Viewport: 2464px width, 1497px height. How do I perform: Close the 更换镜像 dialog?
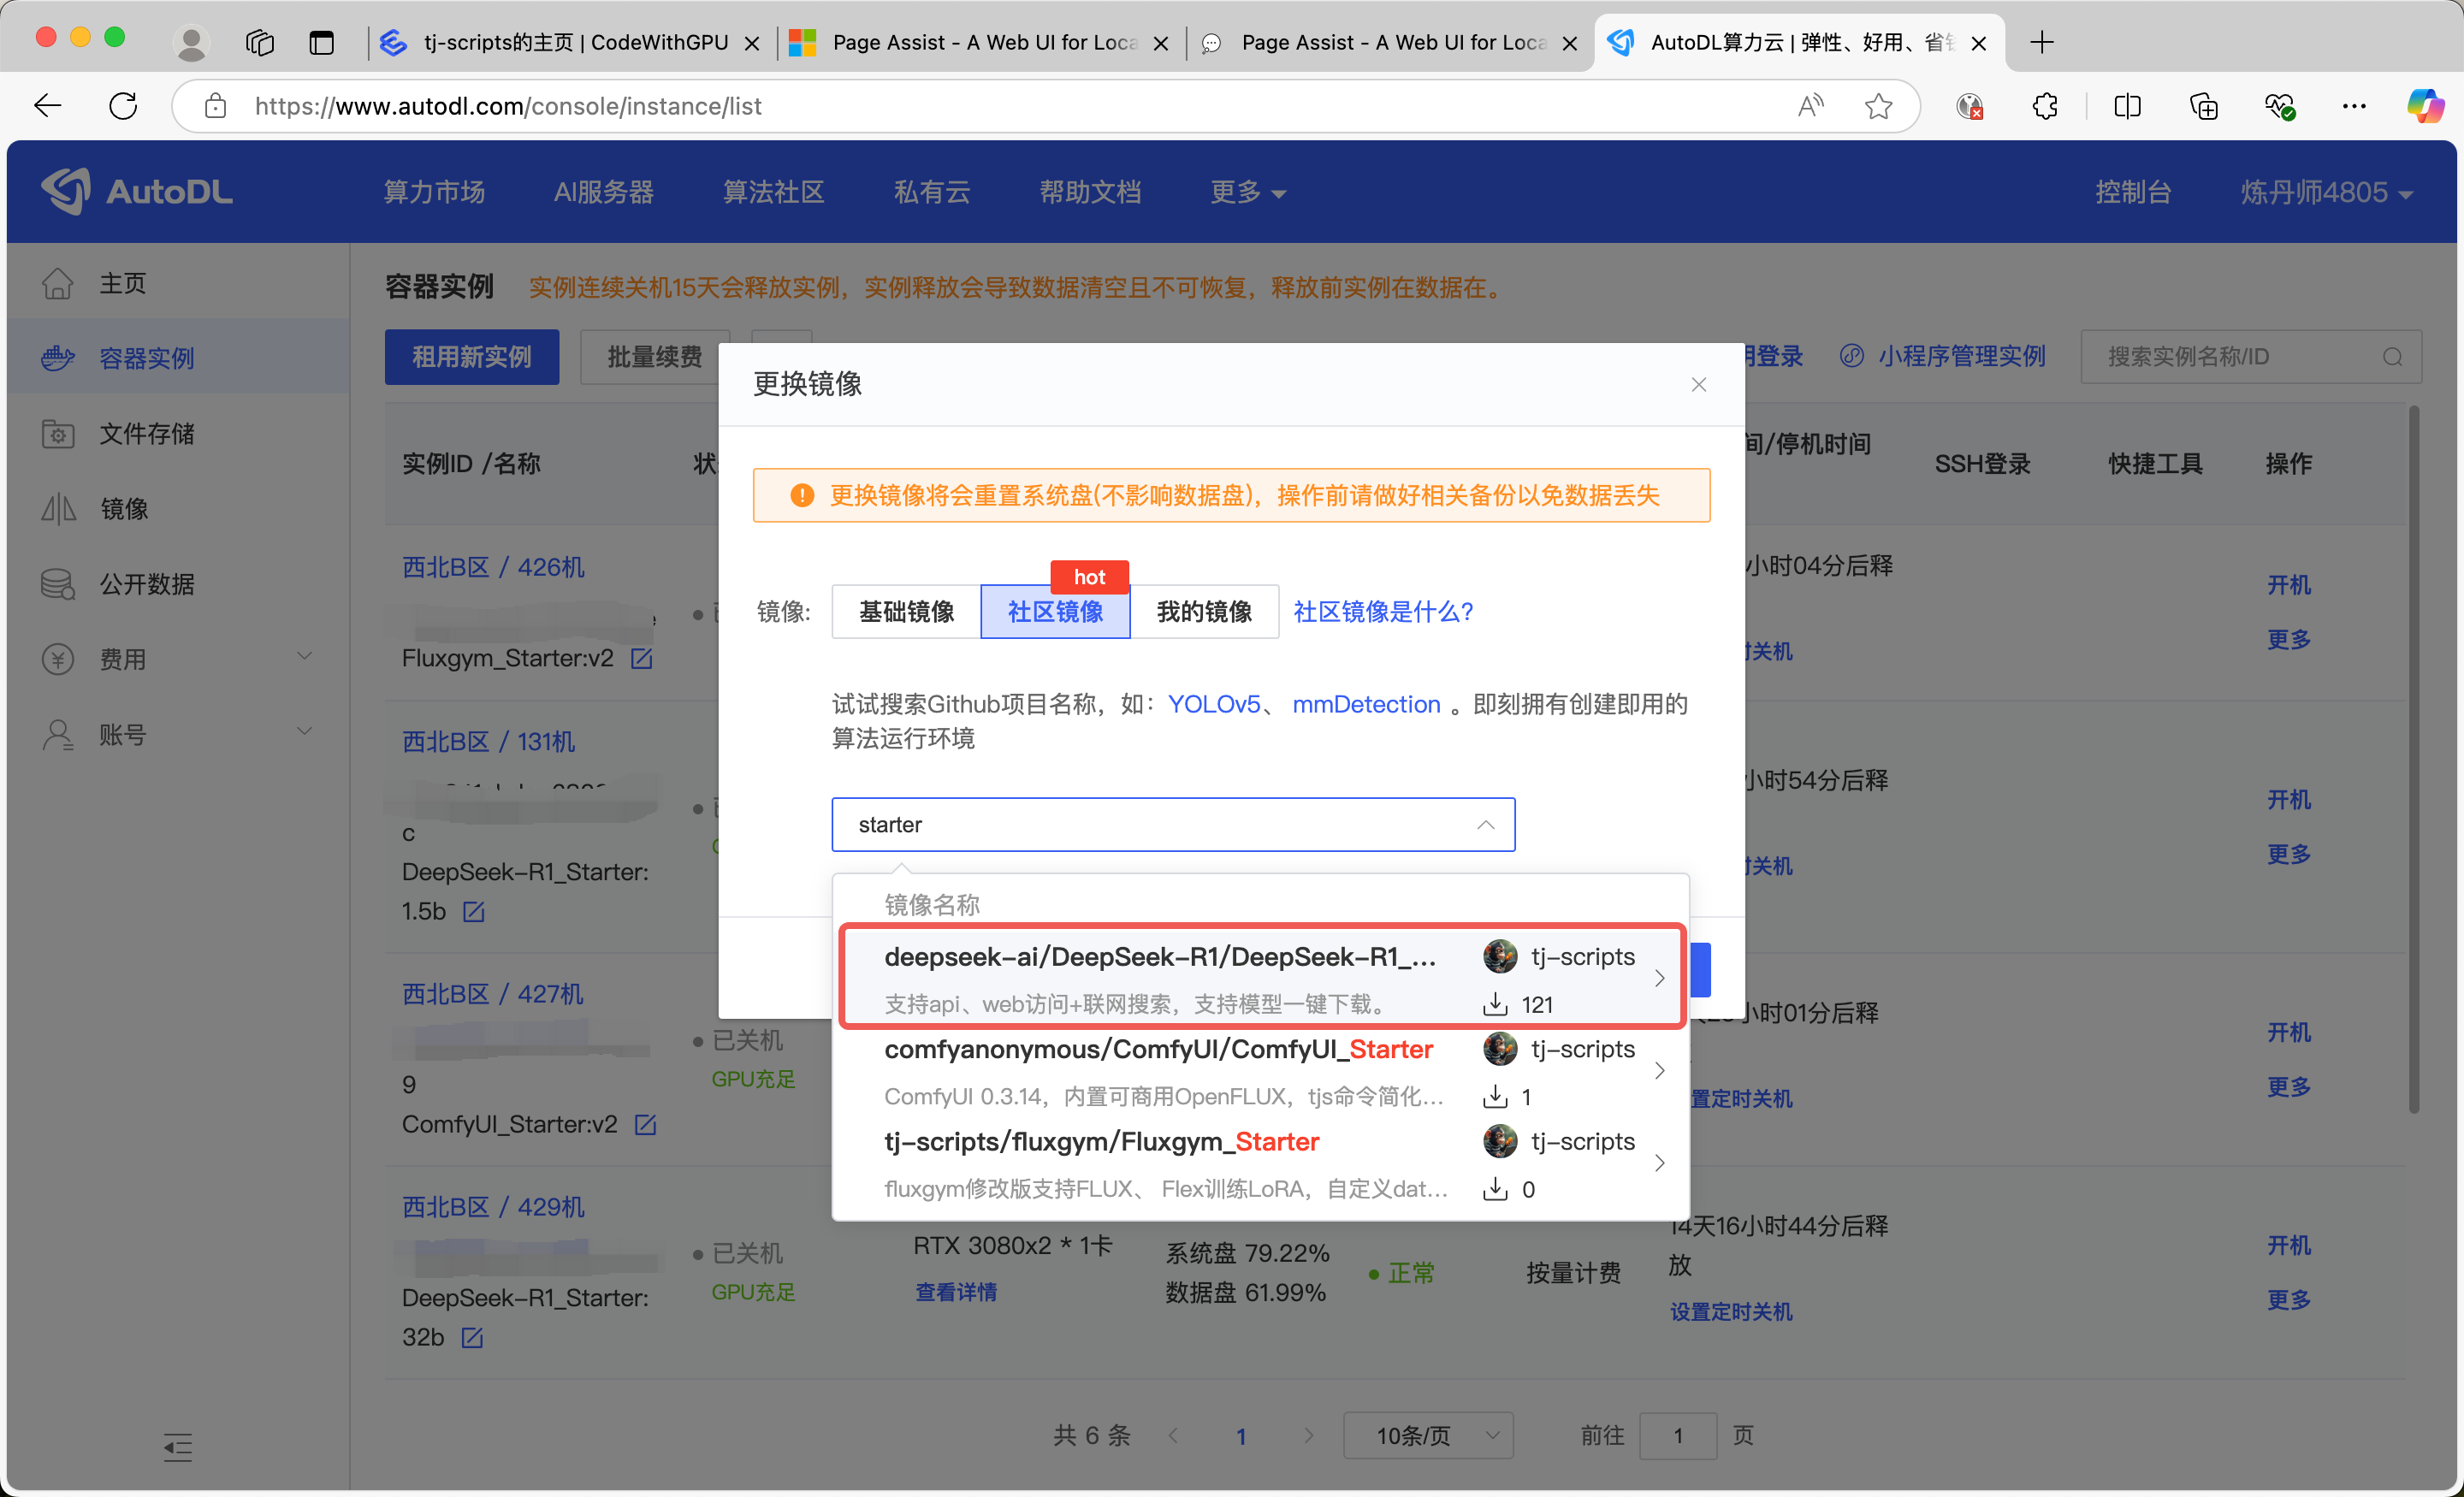(1698, 385)
